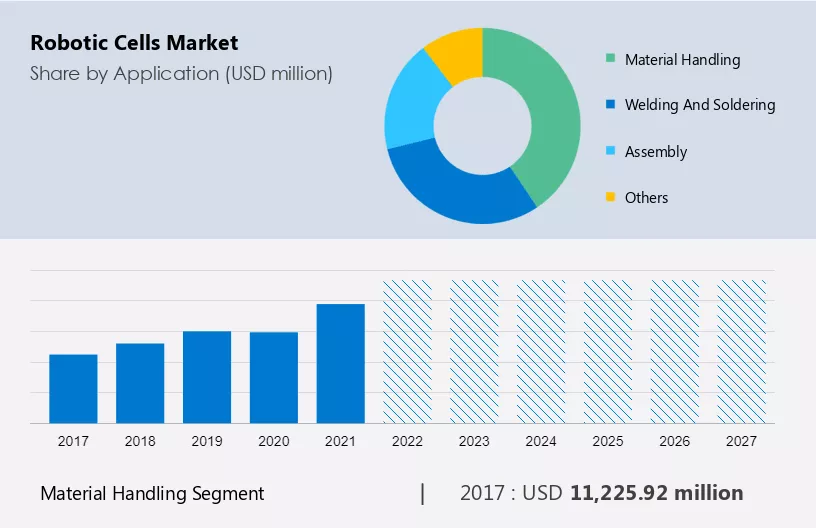Click the solid bar for 2021
The image size is (816, 528).
coord(340,364)
